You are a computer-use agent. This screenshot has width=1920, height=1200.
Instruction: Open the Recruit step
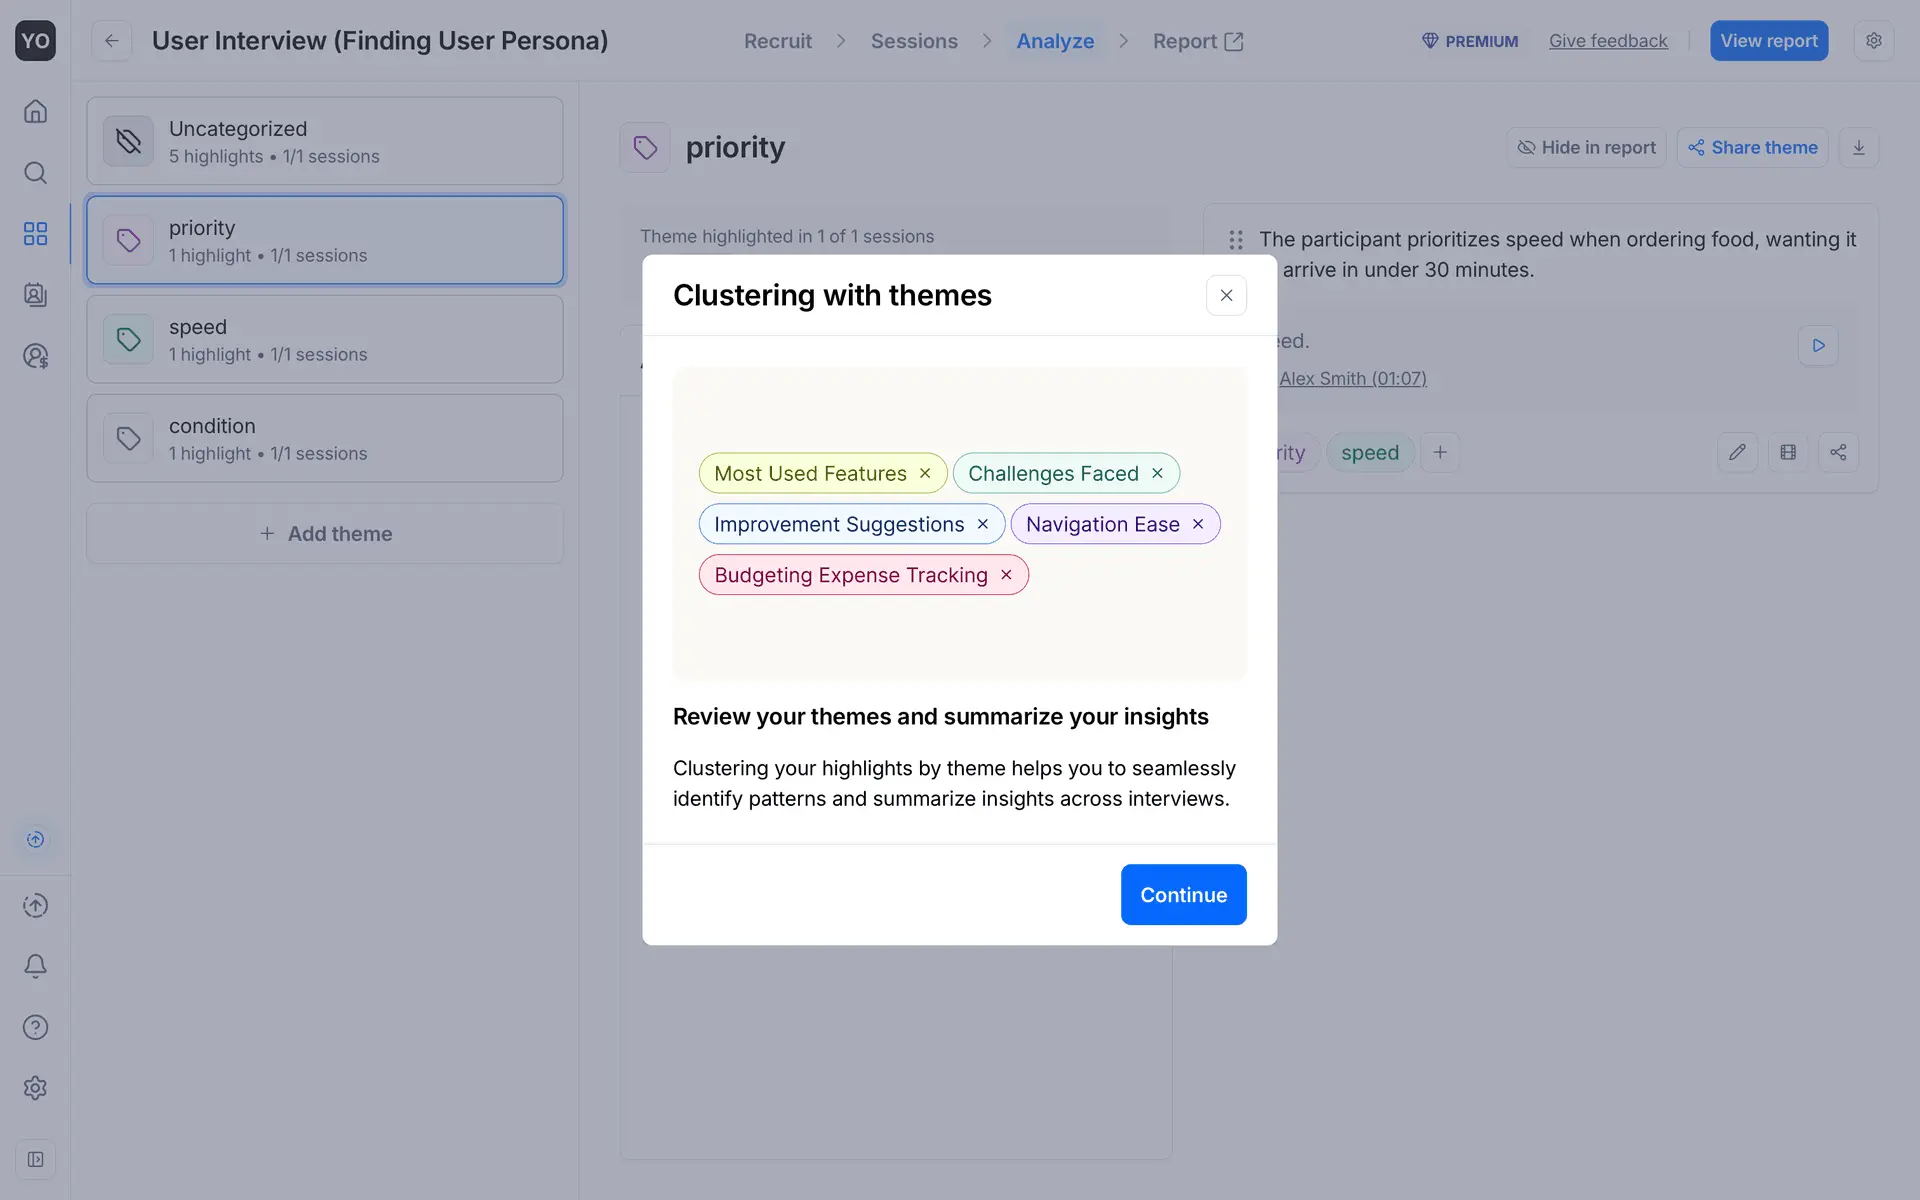coord(777,41)
